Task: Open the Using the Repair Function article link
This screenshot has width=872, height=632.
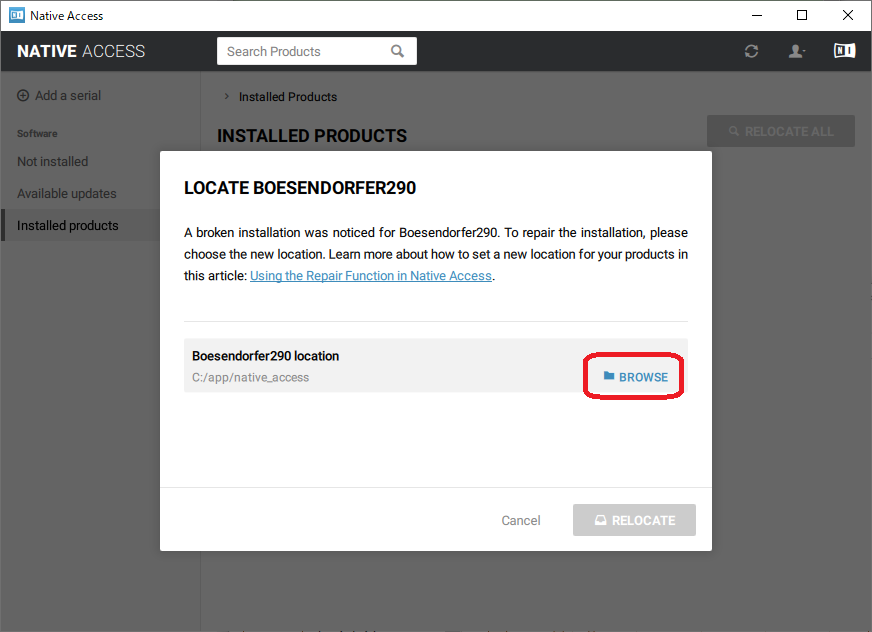Action: 371,276
